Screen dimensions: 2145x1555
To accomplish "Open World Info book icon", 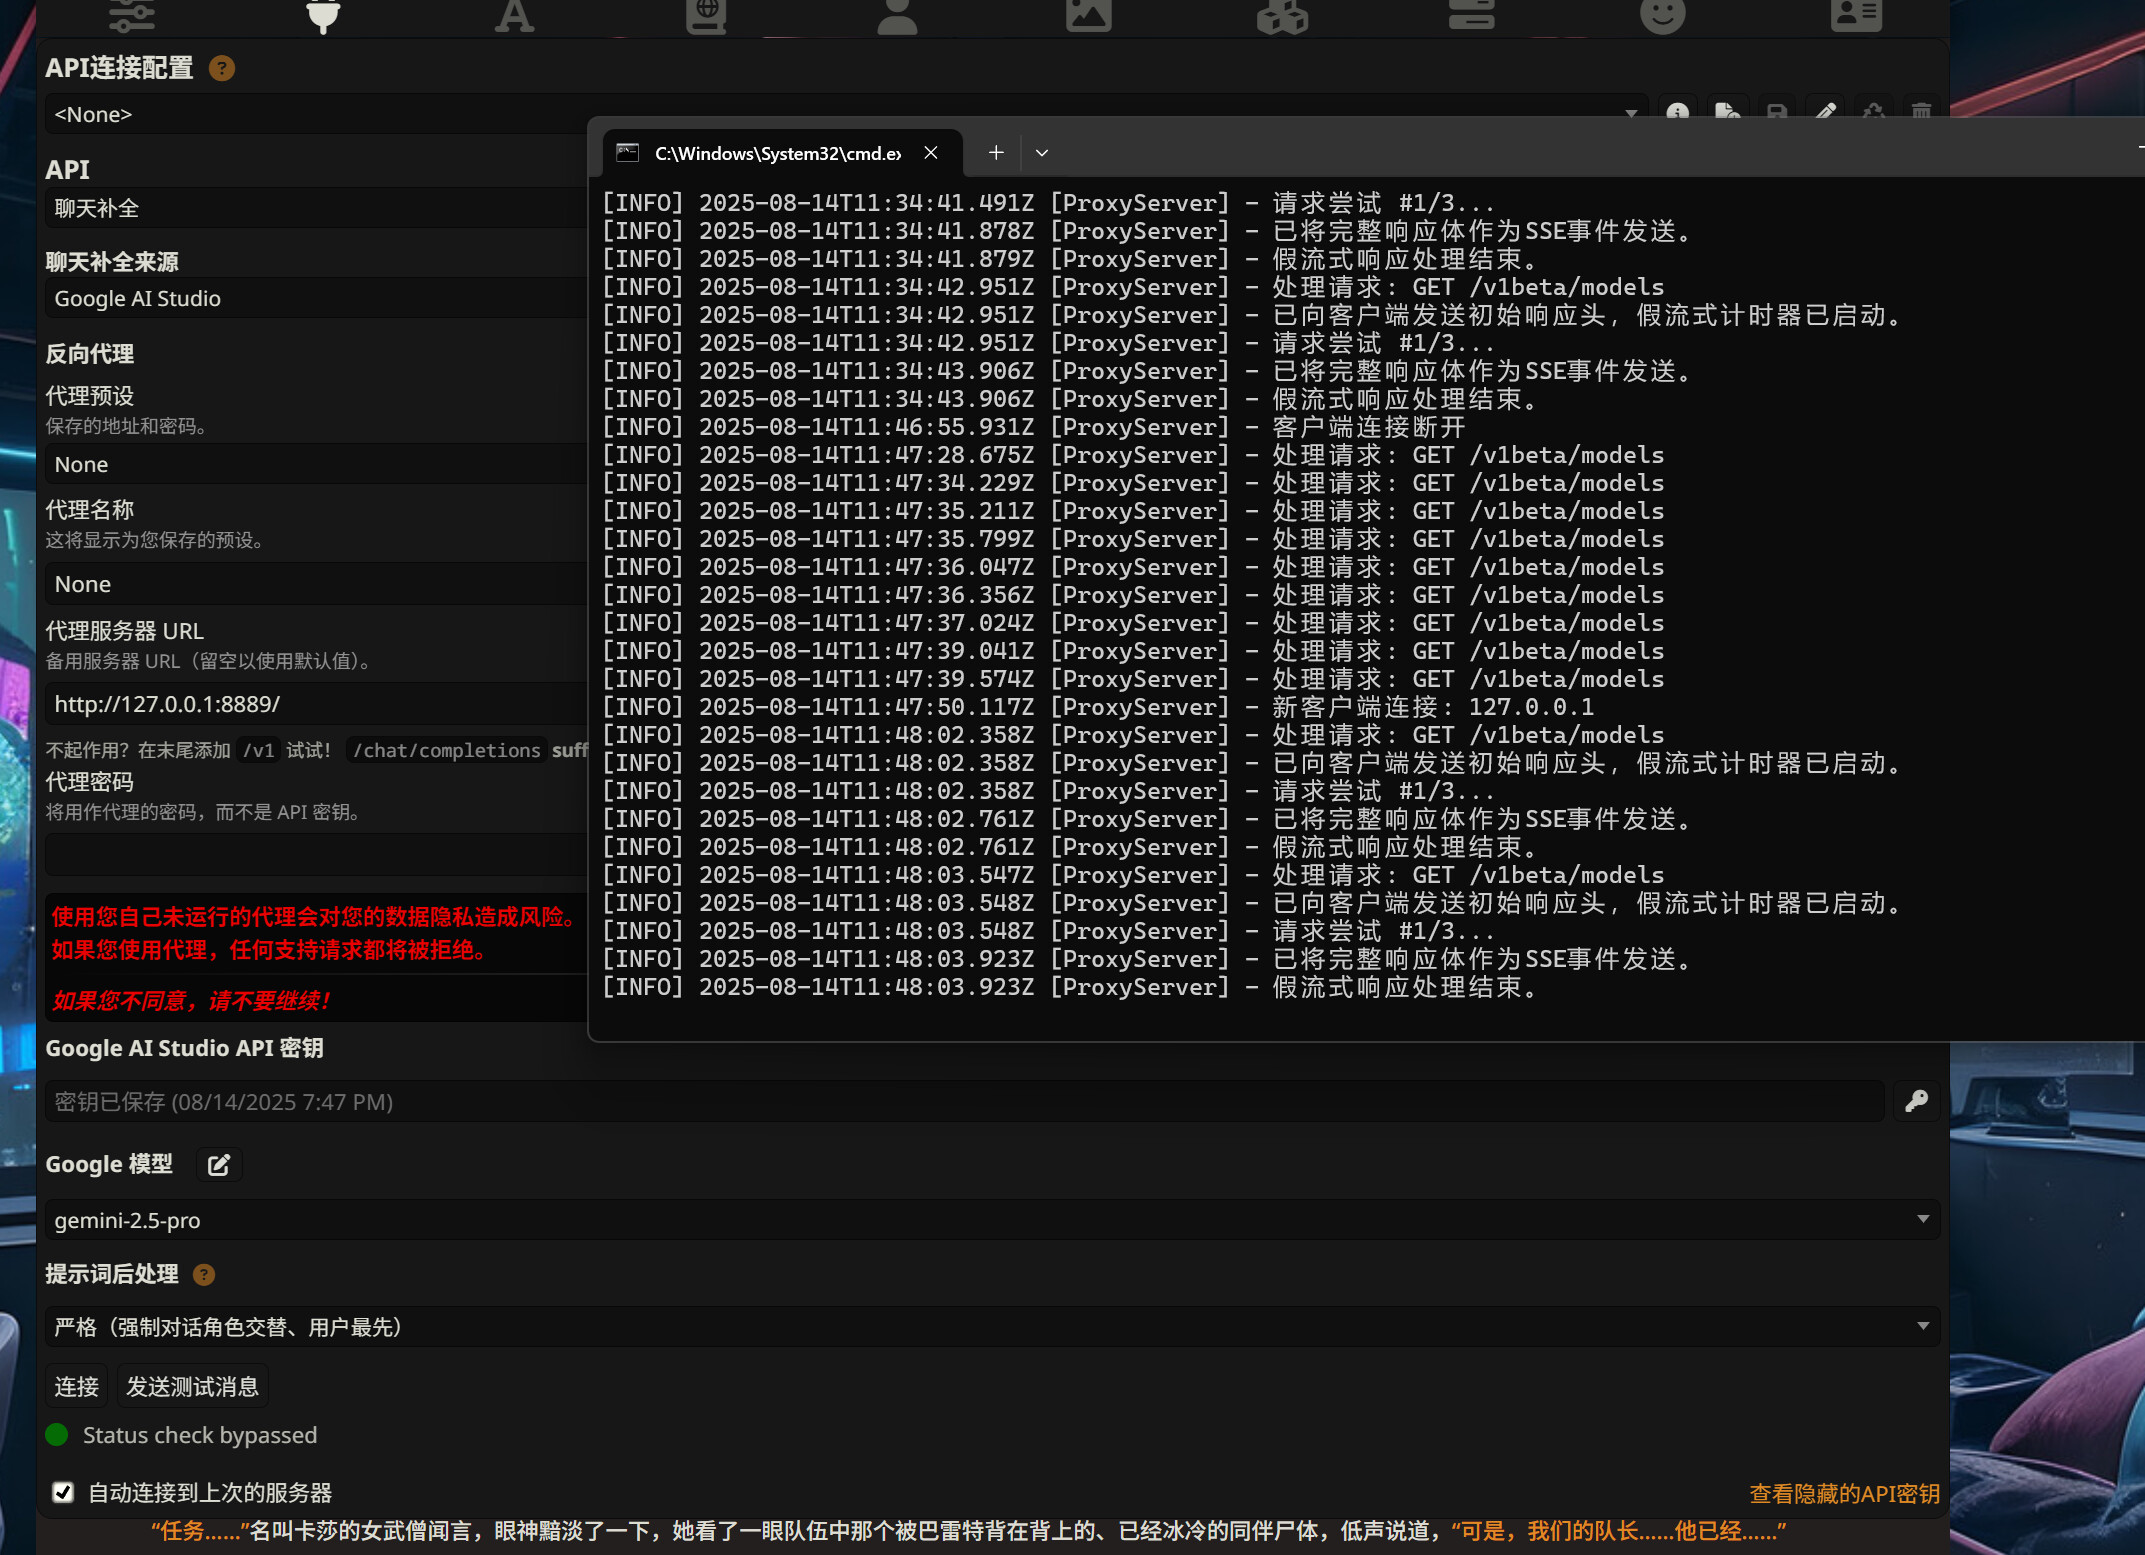I will (706, 15).
